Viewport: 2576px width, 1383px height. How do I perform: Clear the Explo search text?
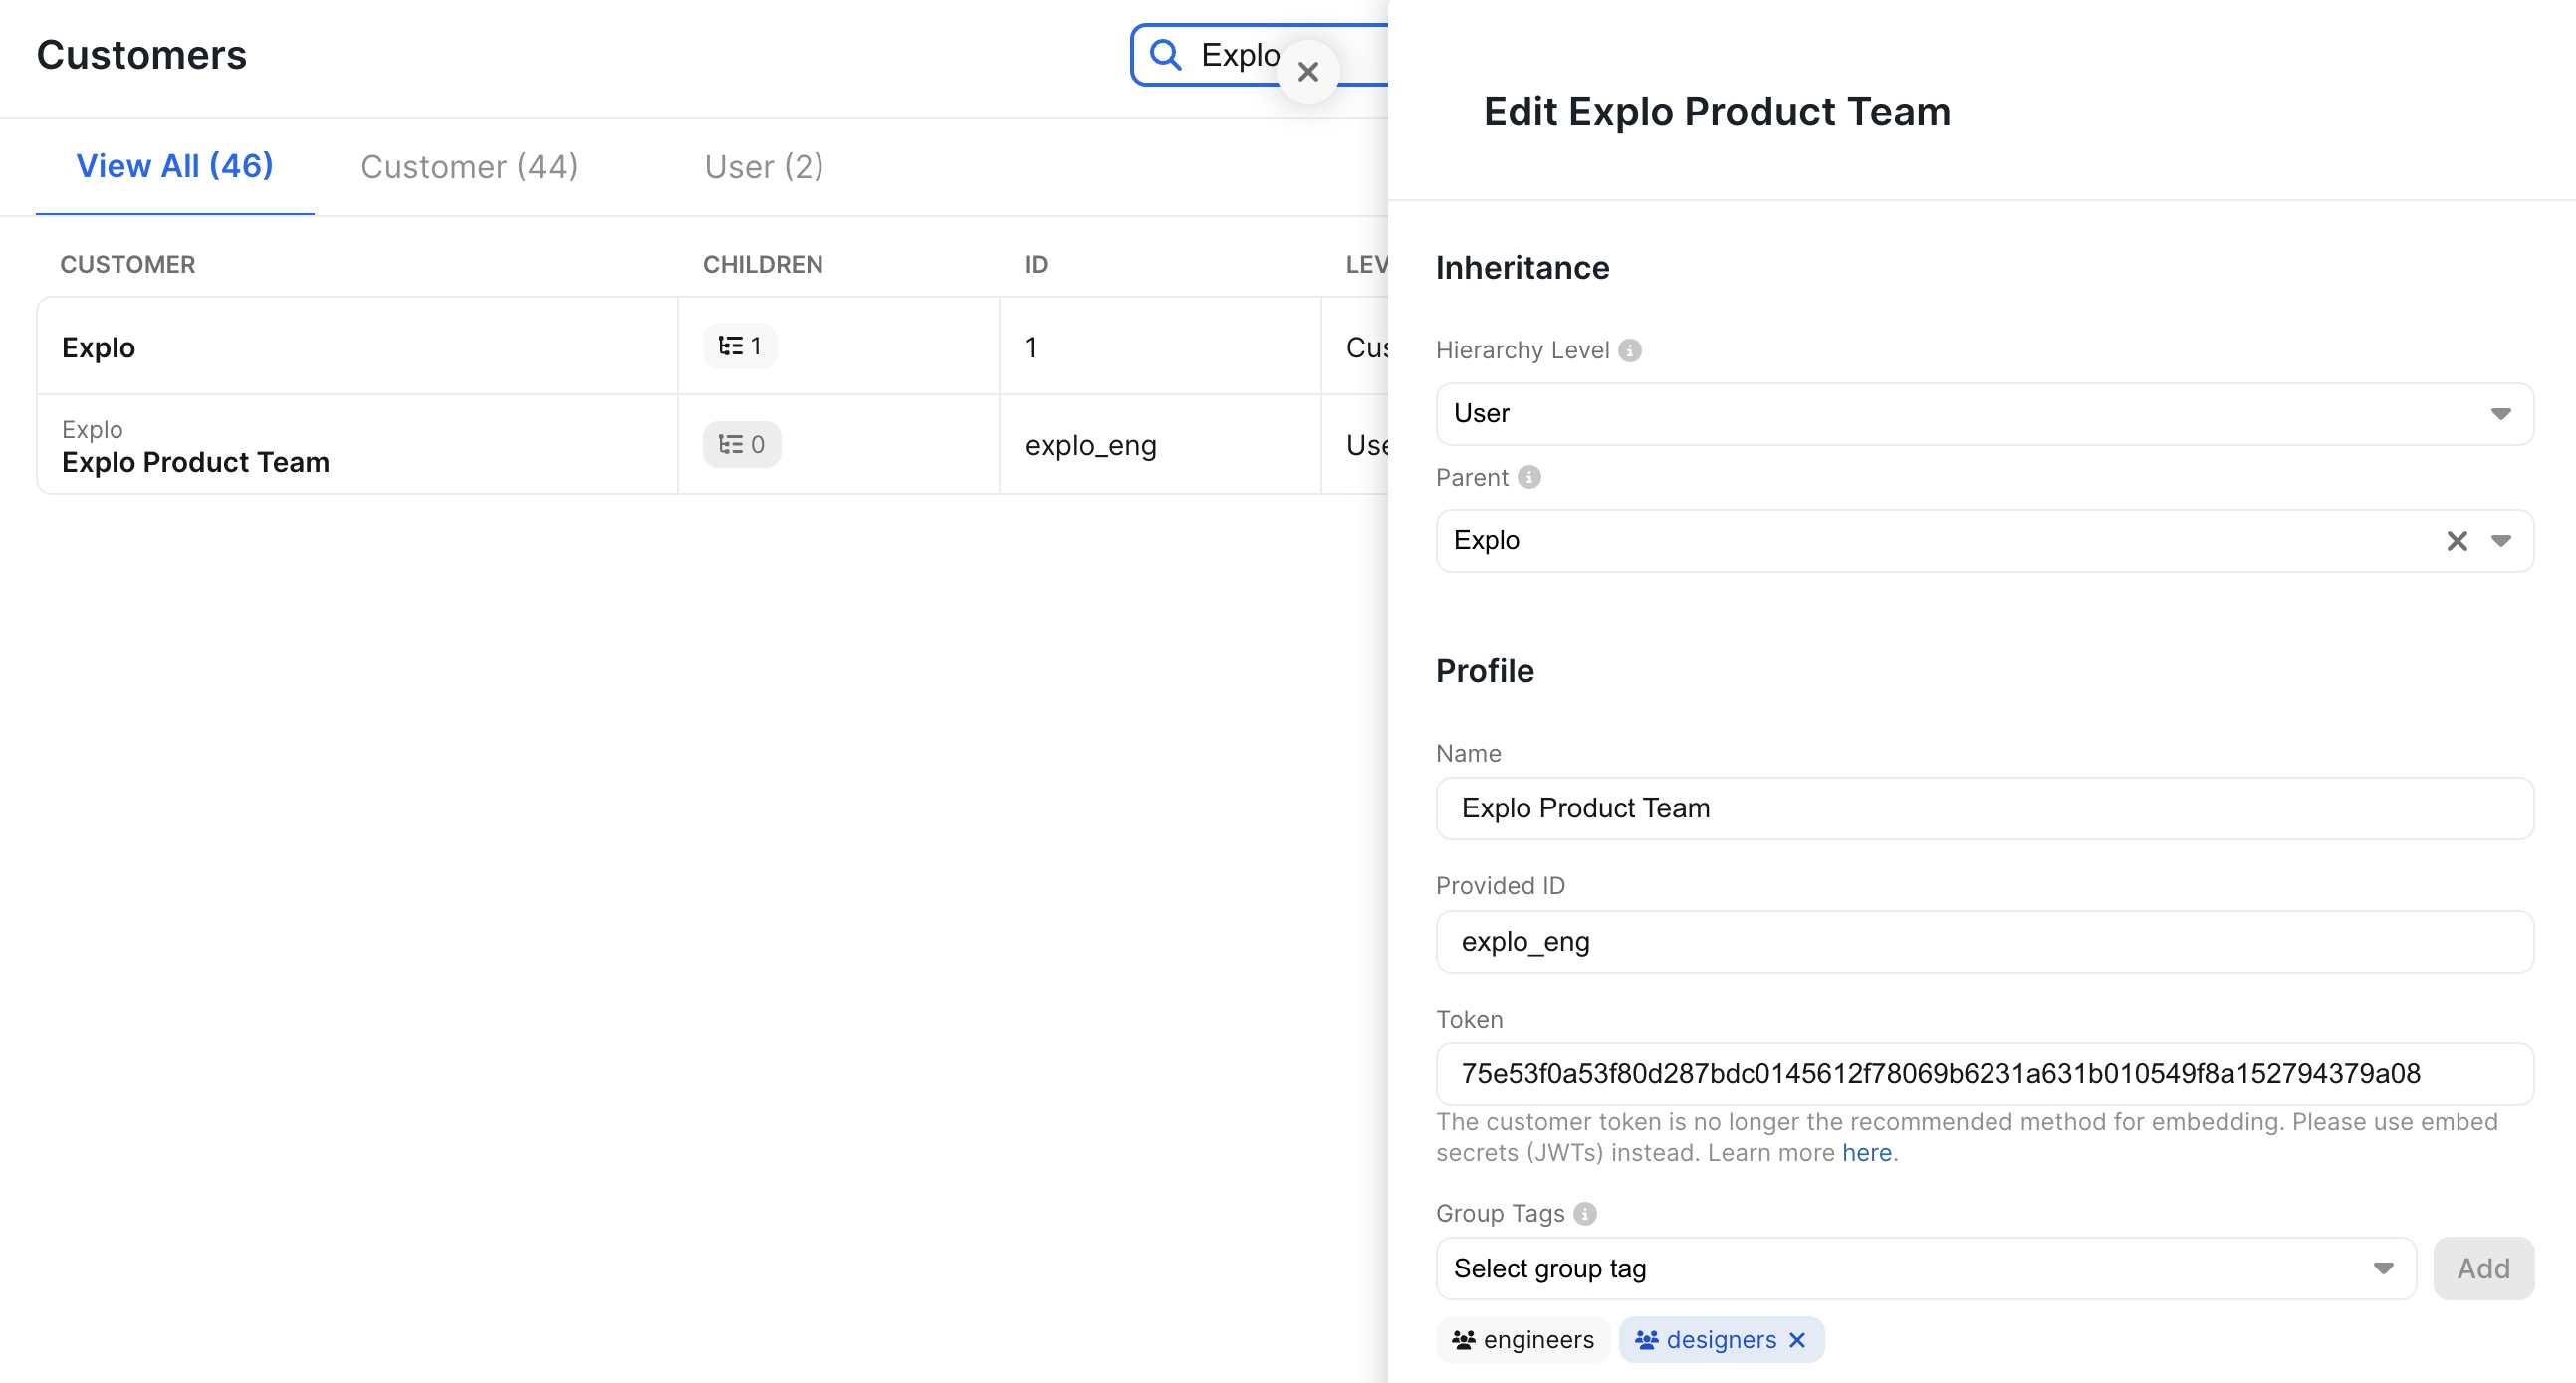point(1307,72)
